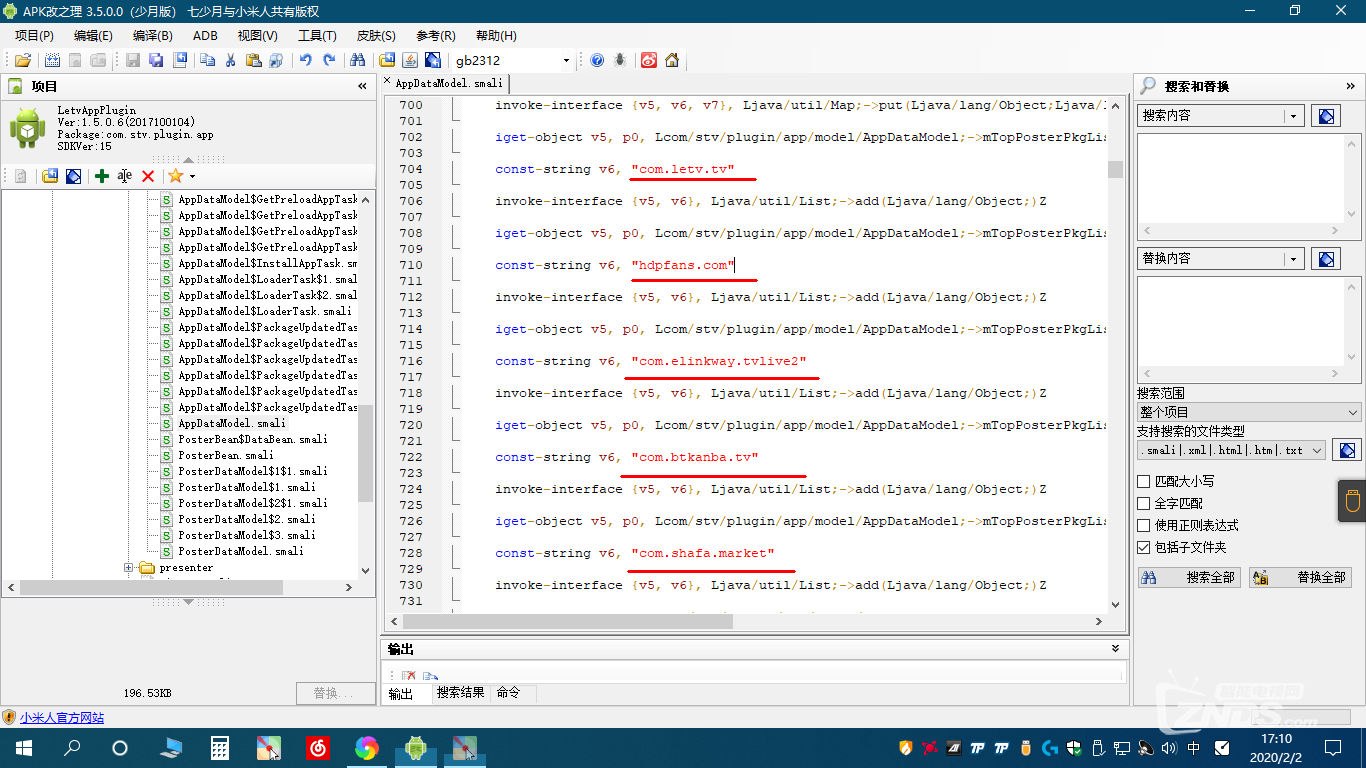This screenshot has width=1366, height=768.
Task: Click the star favorites icon in project panel
Action: (176, 176)
